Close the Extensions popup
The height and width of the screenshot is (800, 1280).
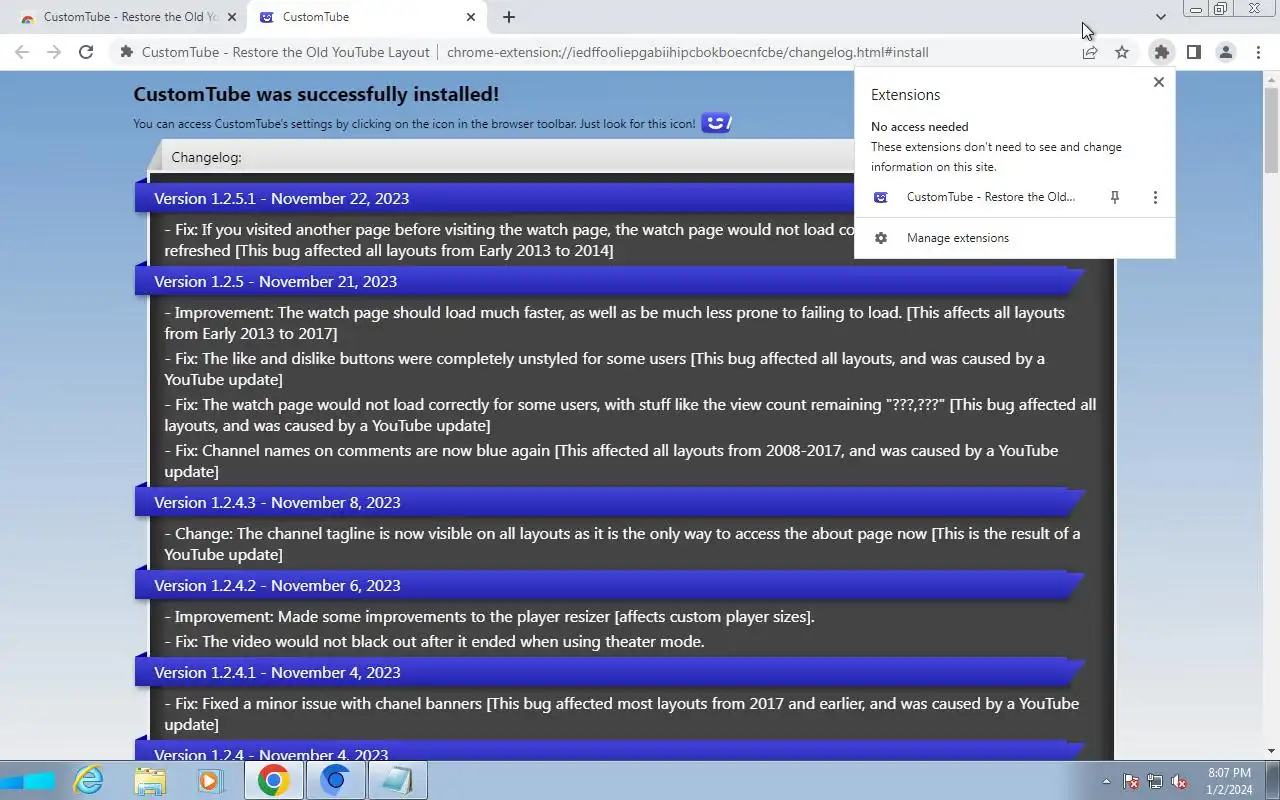[1158, 82]
